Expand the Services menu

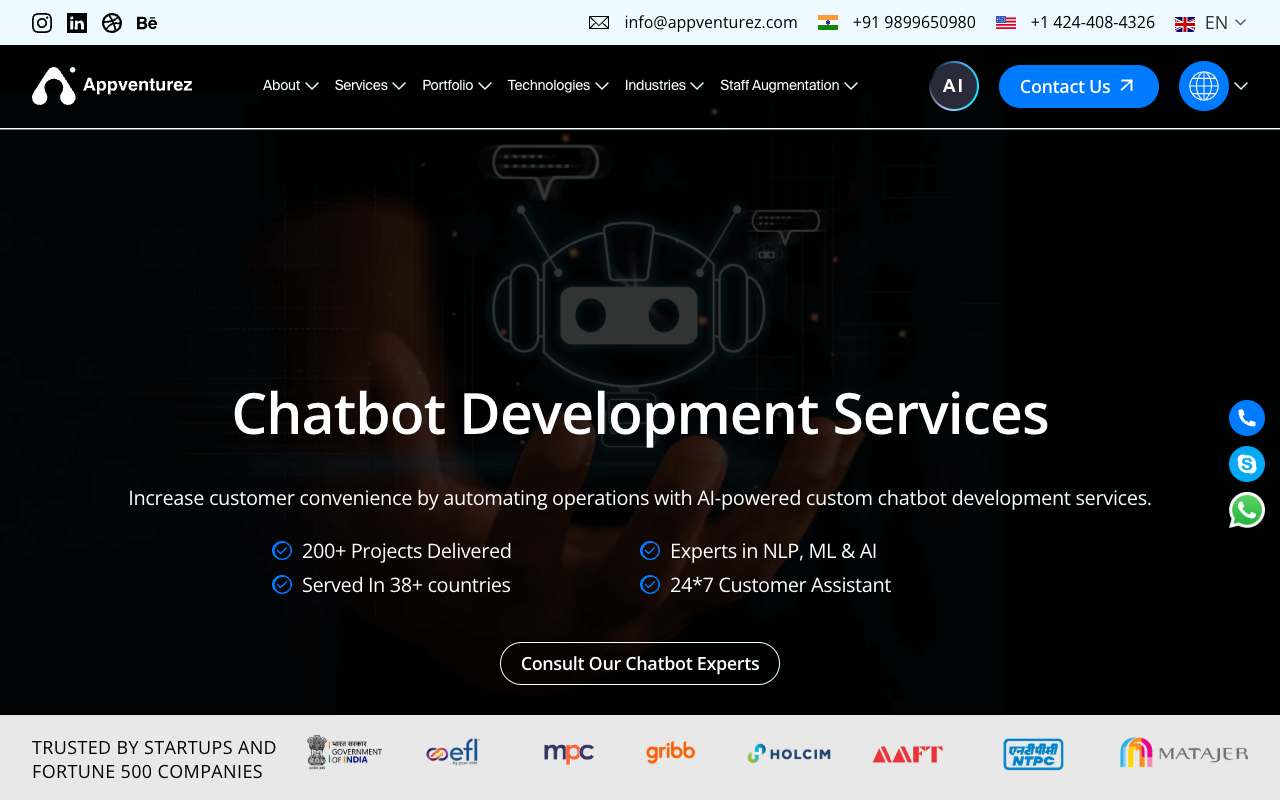[370, 85]
